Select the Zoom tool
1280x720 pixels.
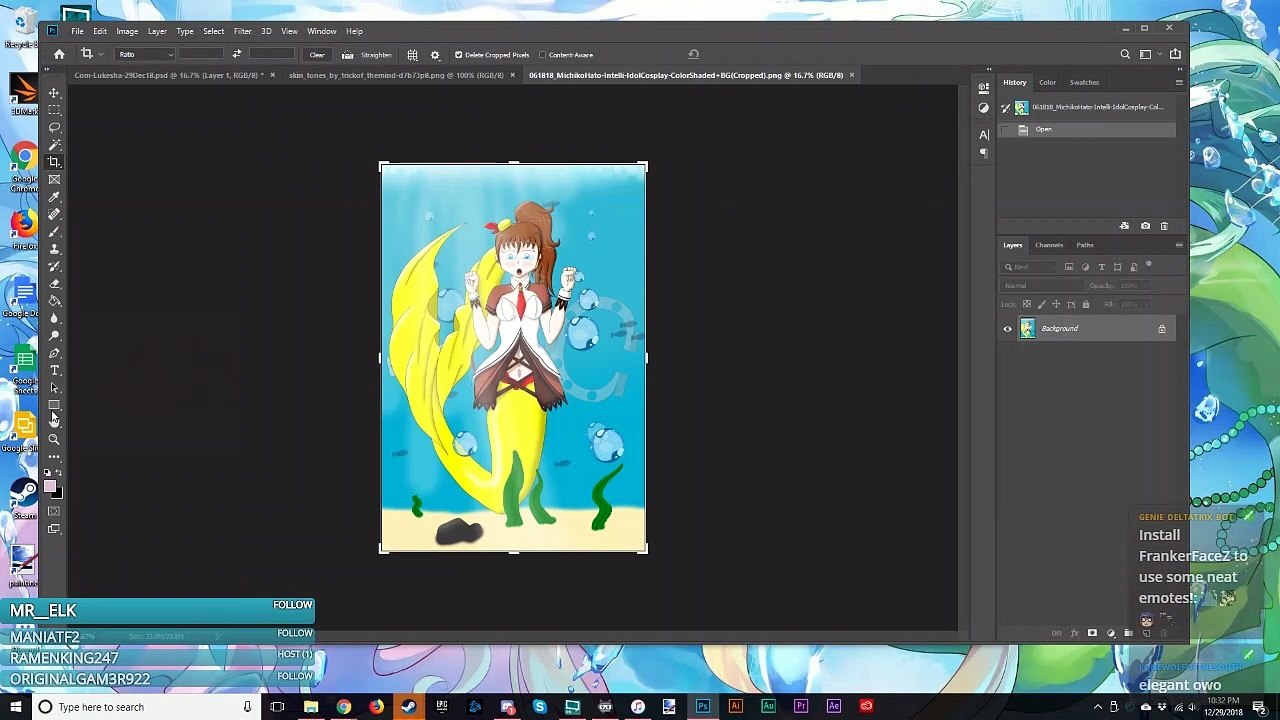[x=54, y=439]
